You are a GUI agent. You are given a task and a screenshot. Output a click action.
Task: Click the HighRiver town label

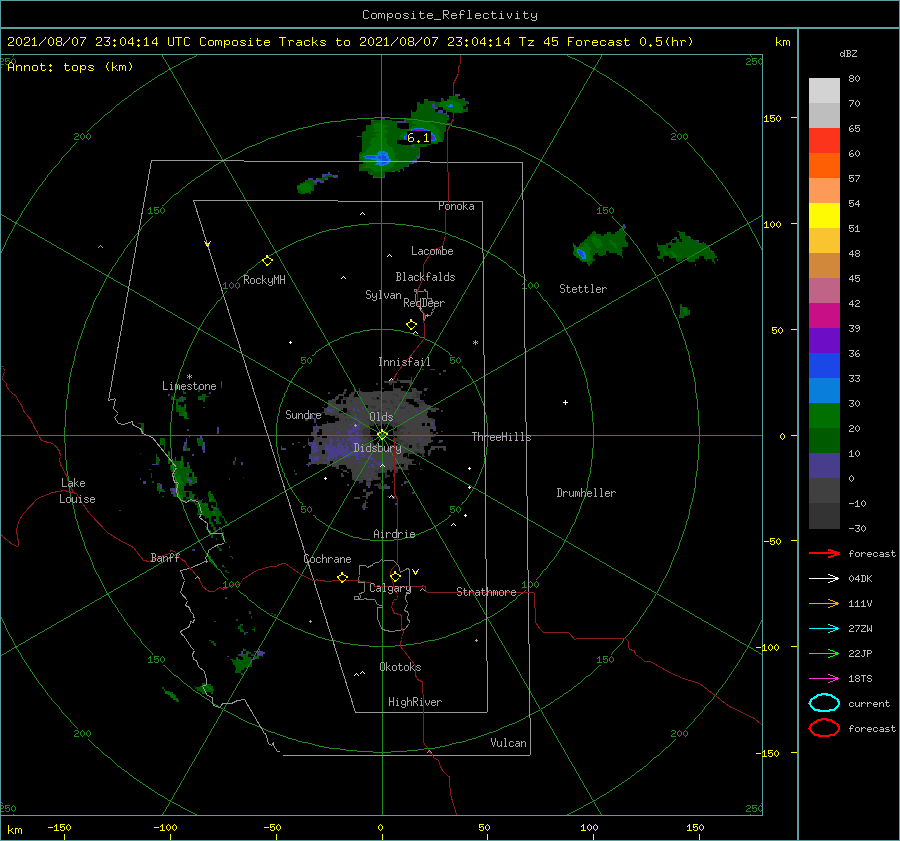point(415,702)
